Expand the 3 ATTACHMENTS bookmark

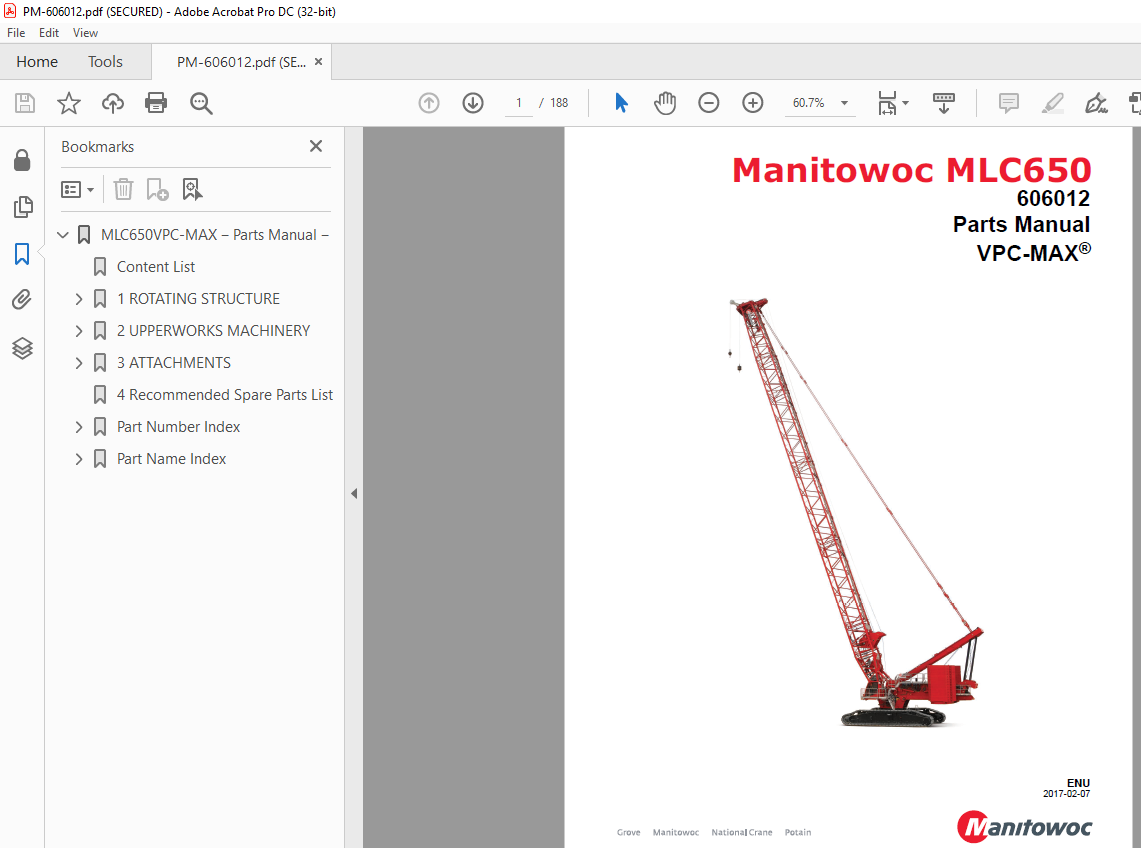79,363
